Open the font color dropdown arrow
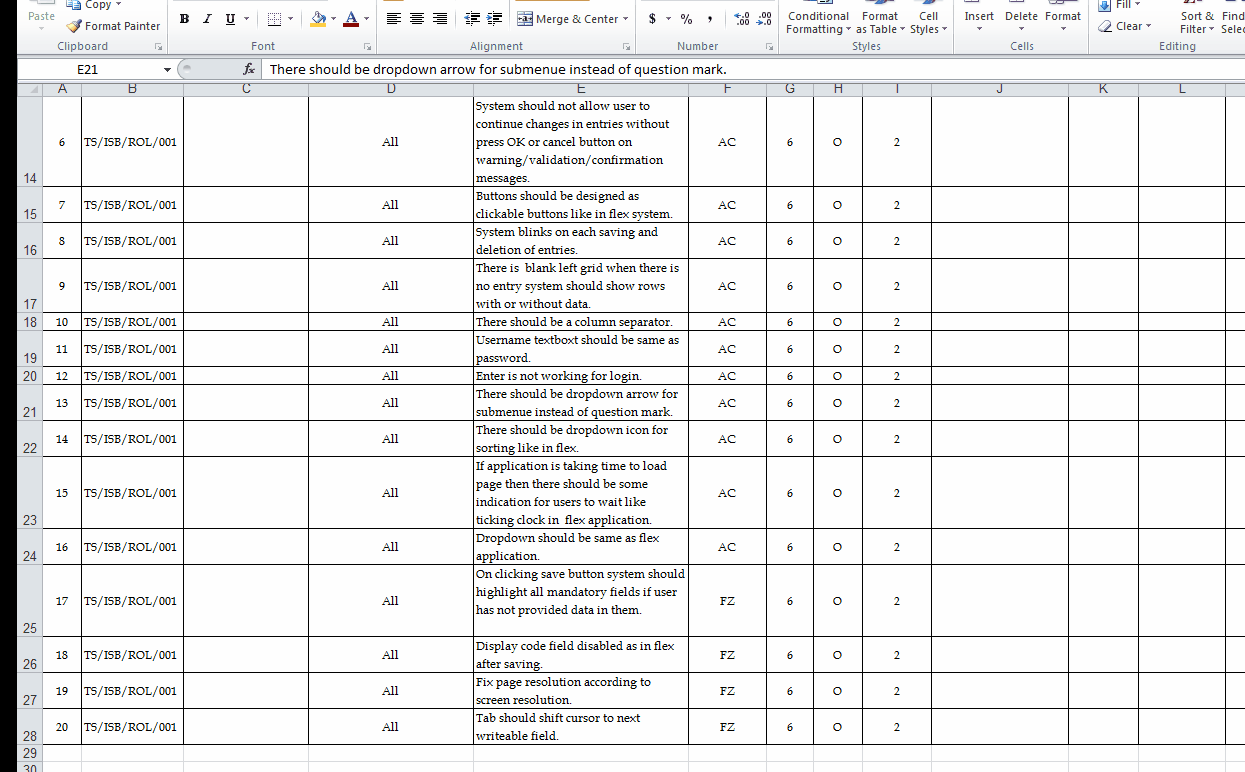Viewport: 1245px width, 772px height. point(366,19)
